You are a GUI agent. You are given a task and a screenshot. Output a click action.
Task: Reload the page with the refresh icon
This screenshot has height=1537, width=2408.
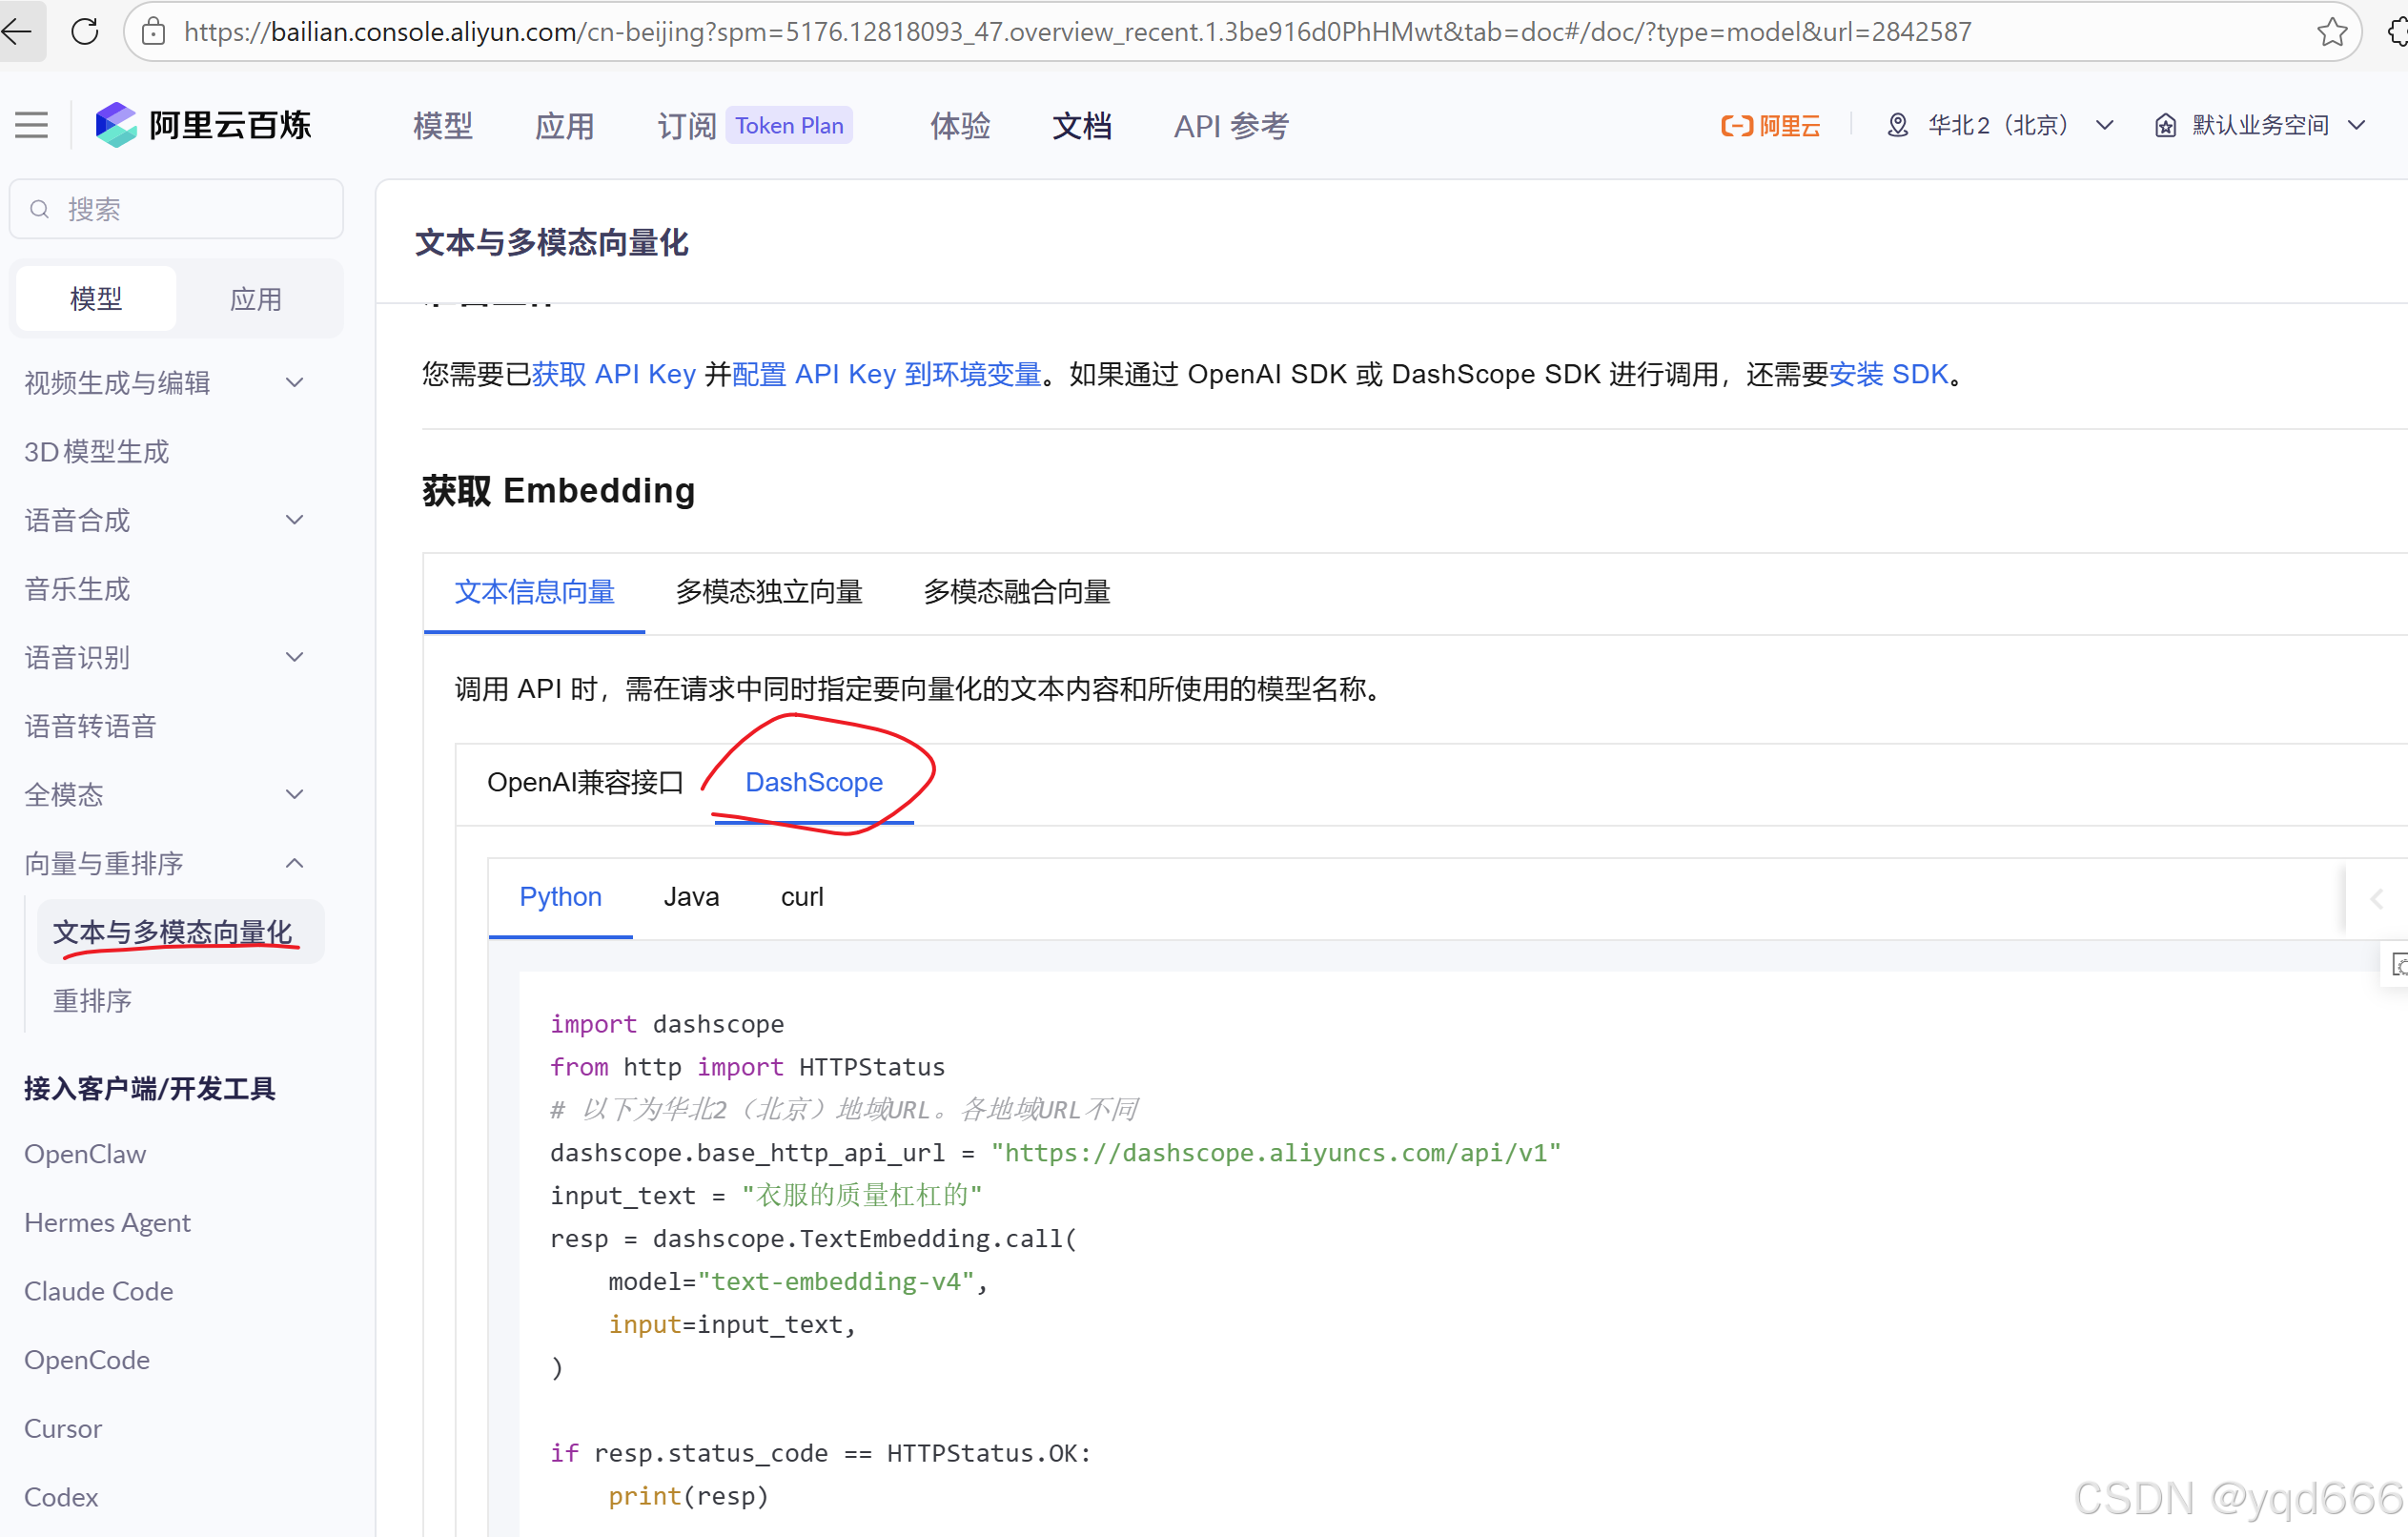pos(85,32)
